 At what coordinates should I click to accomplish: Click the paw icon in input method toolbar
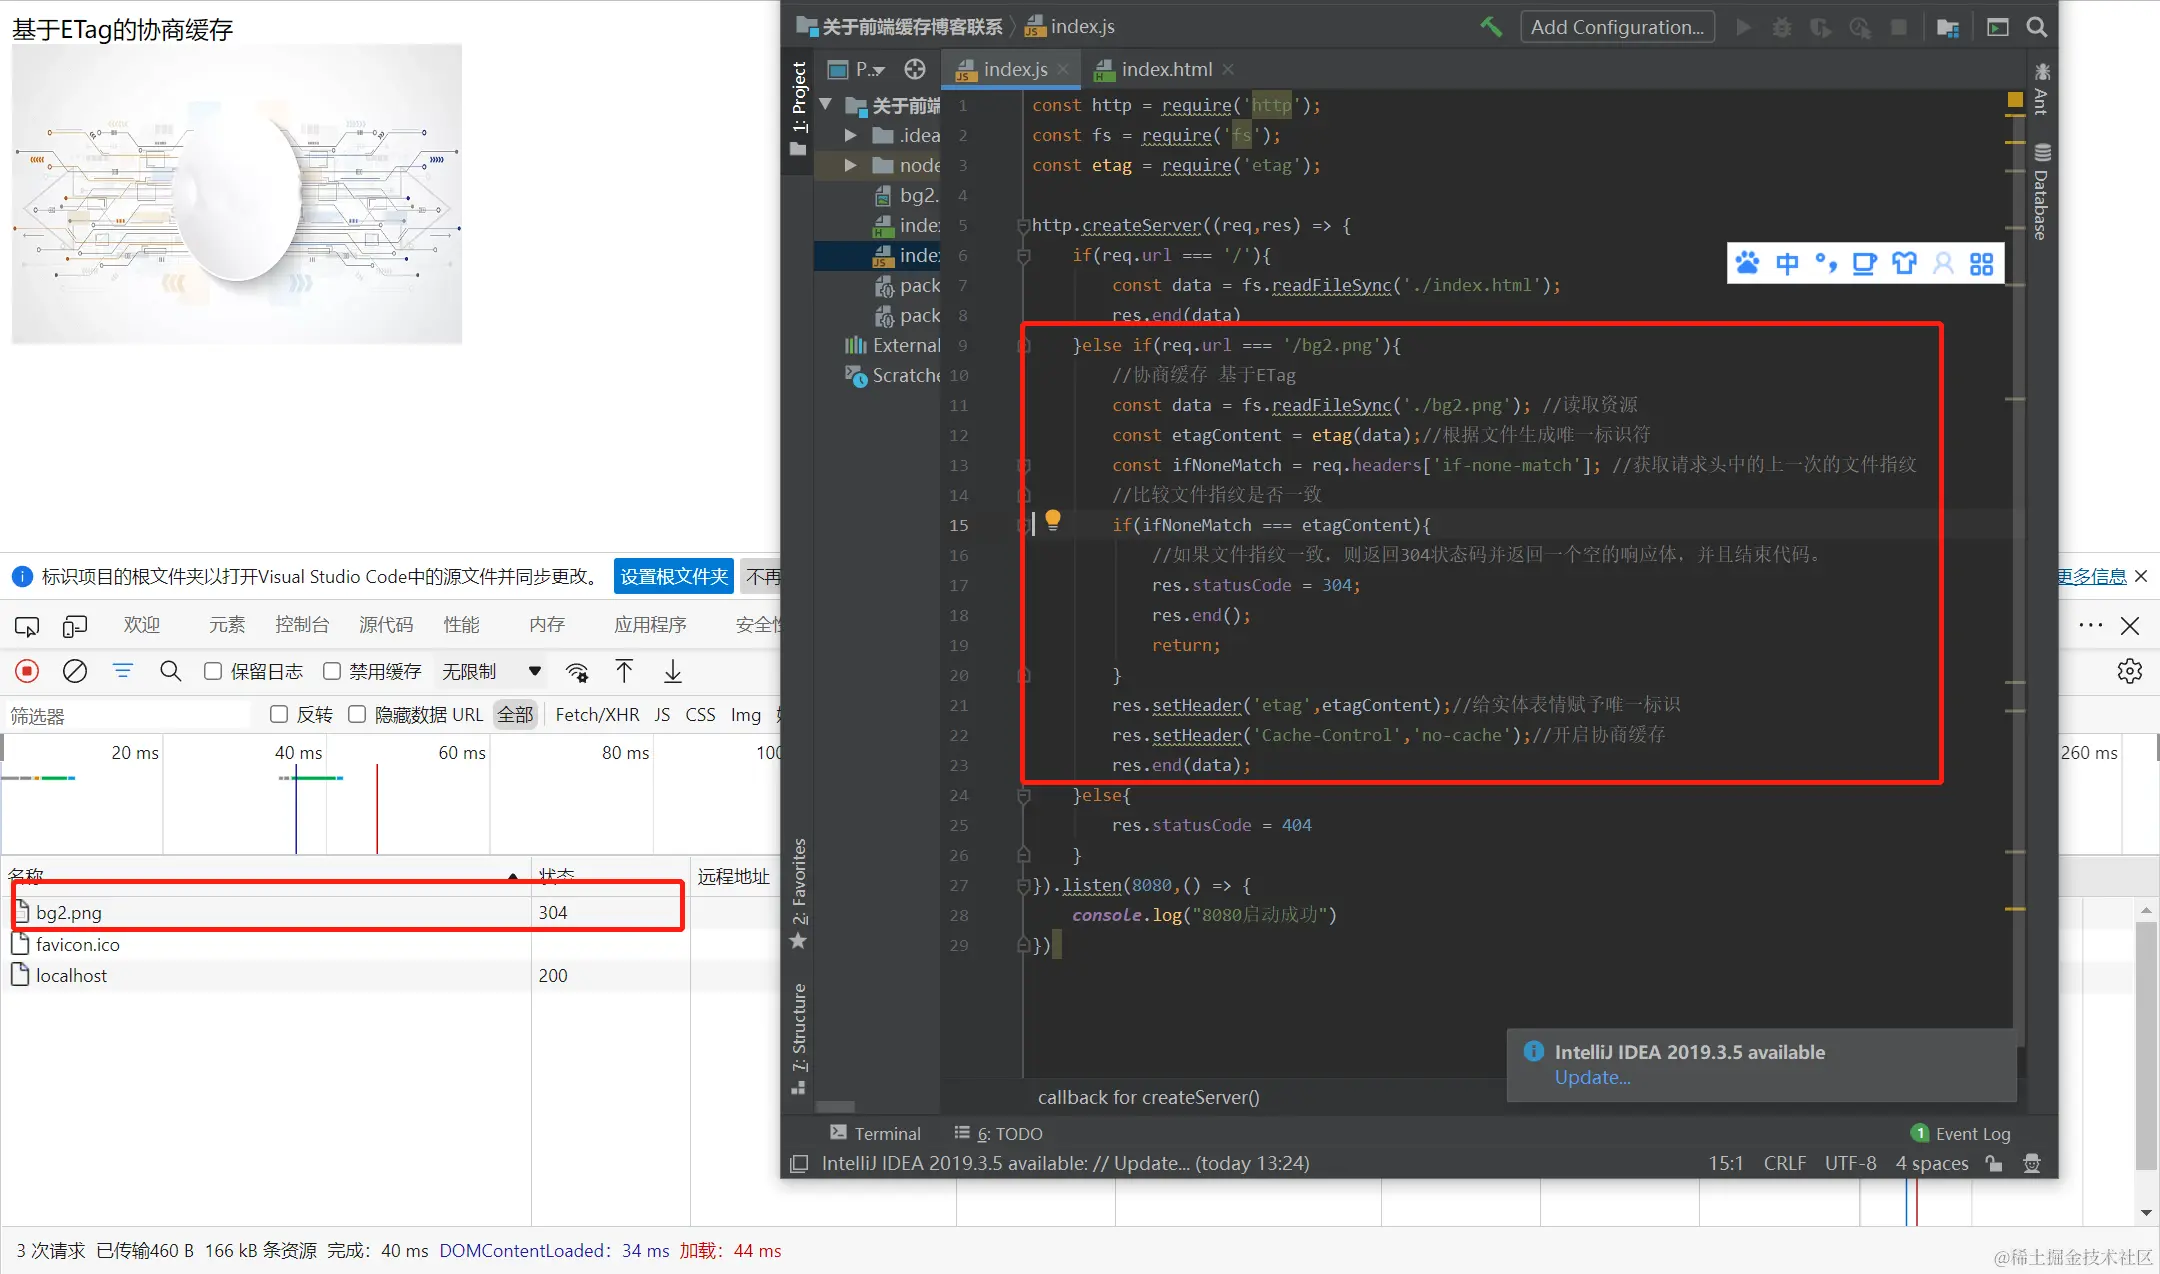pyautogui.click(x=1747, y=263)
